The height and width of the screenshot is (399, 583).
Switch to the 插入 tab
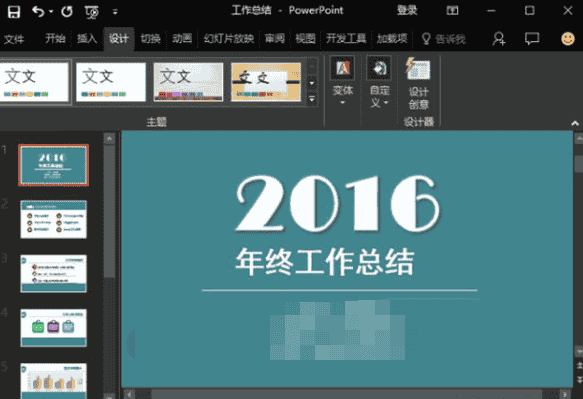coord(87,38)
